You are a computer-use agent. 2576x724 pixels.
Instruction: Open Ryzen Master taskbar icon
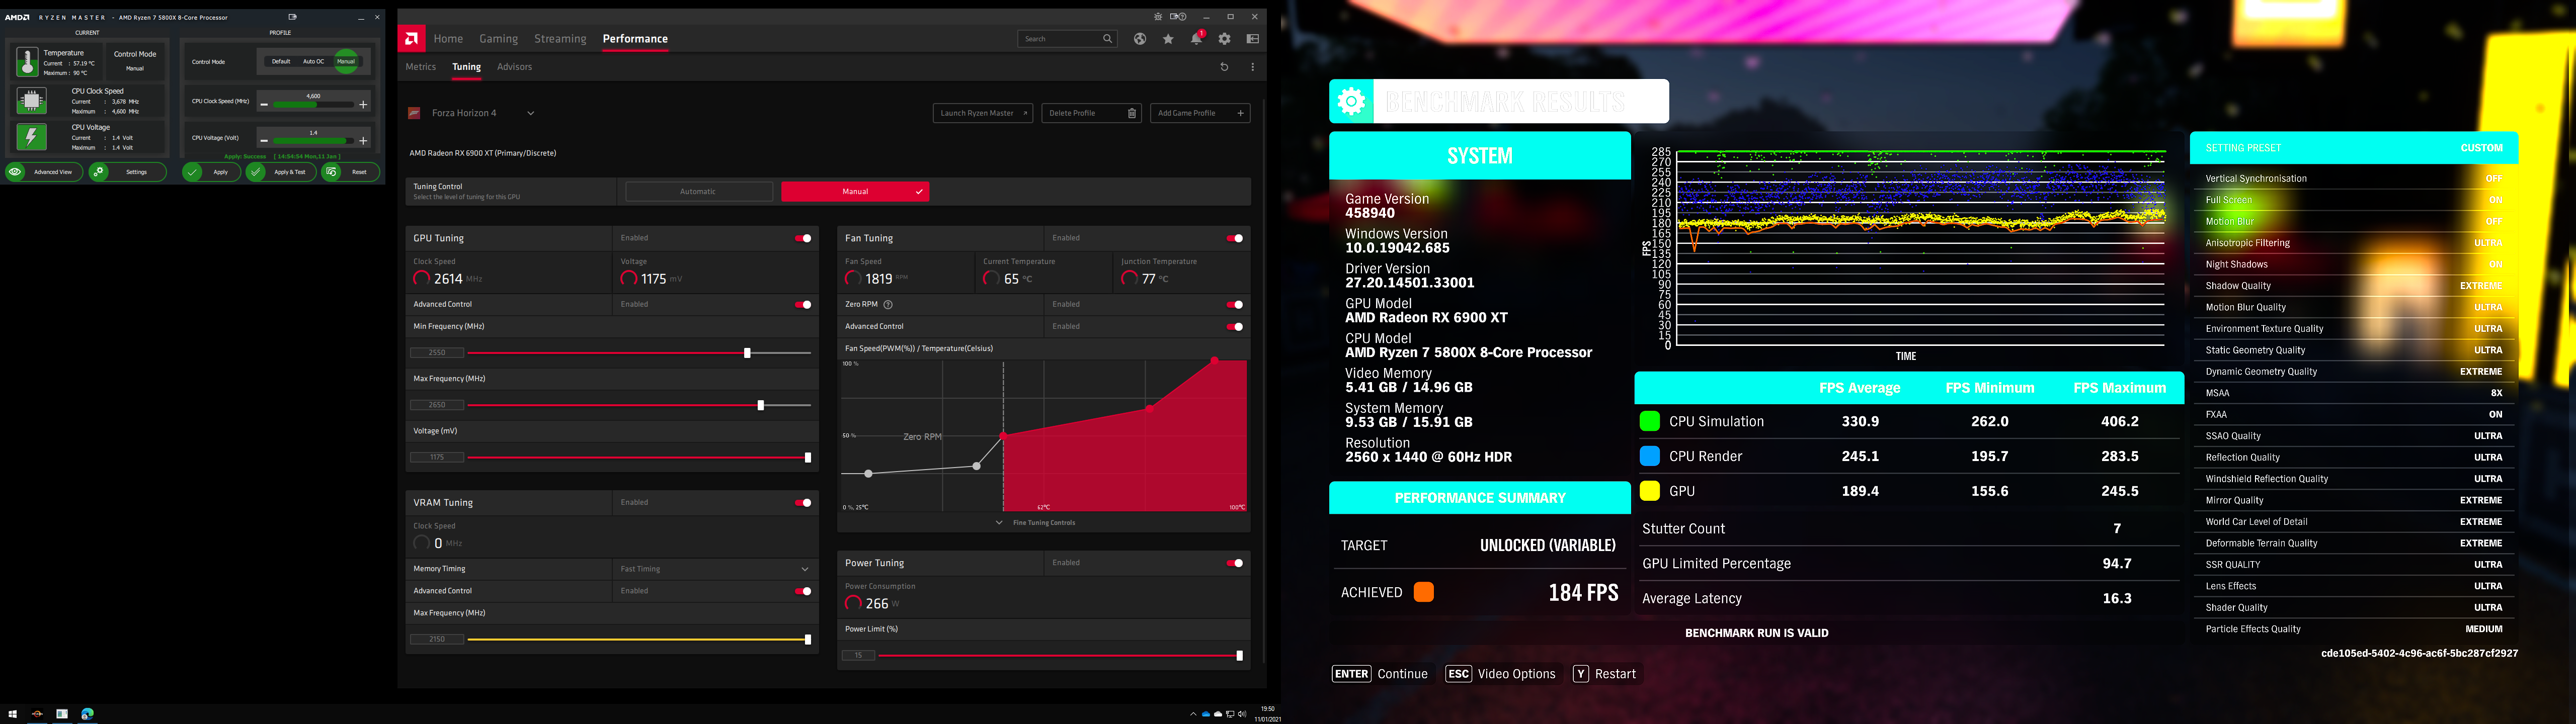tap(37, 714)
